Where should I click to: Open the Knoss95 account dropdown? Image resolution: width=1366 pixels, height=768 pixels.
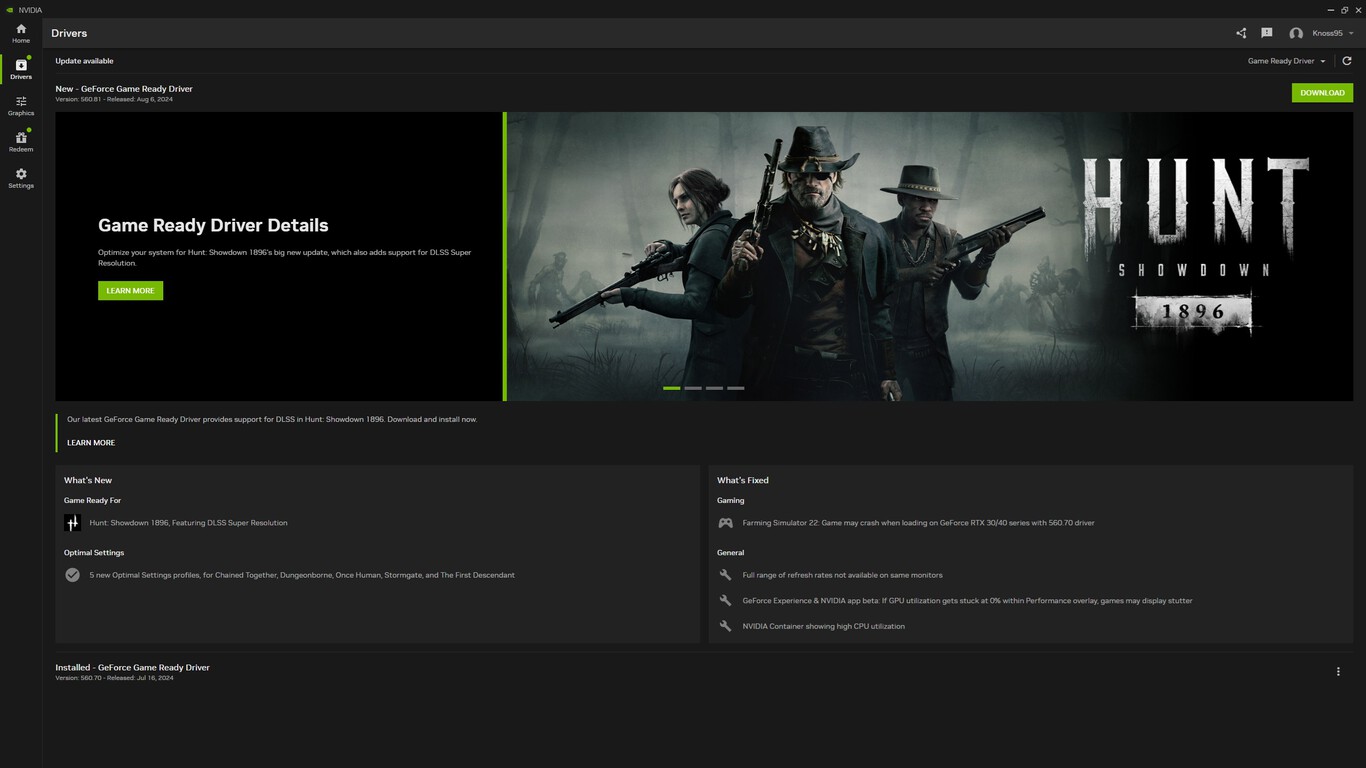[x=1332, y=33]
